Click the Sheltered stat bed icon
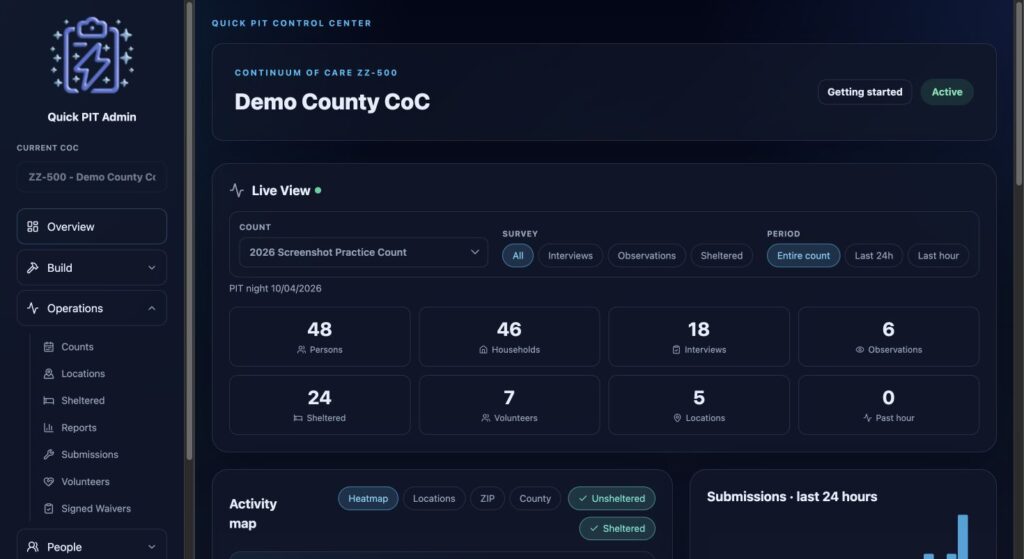Screen dimensions: 1024x559 click(298, 418)
